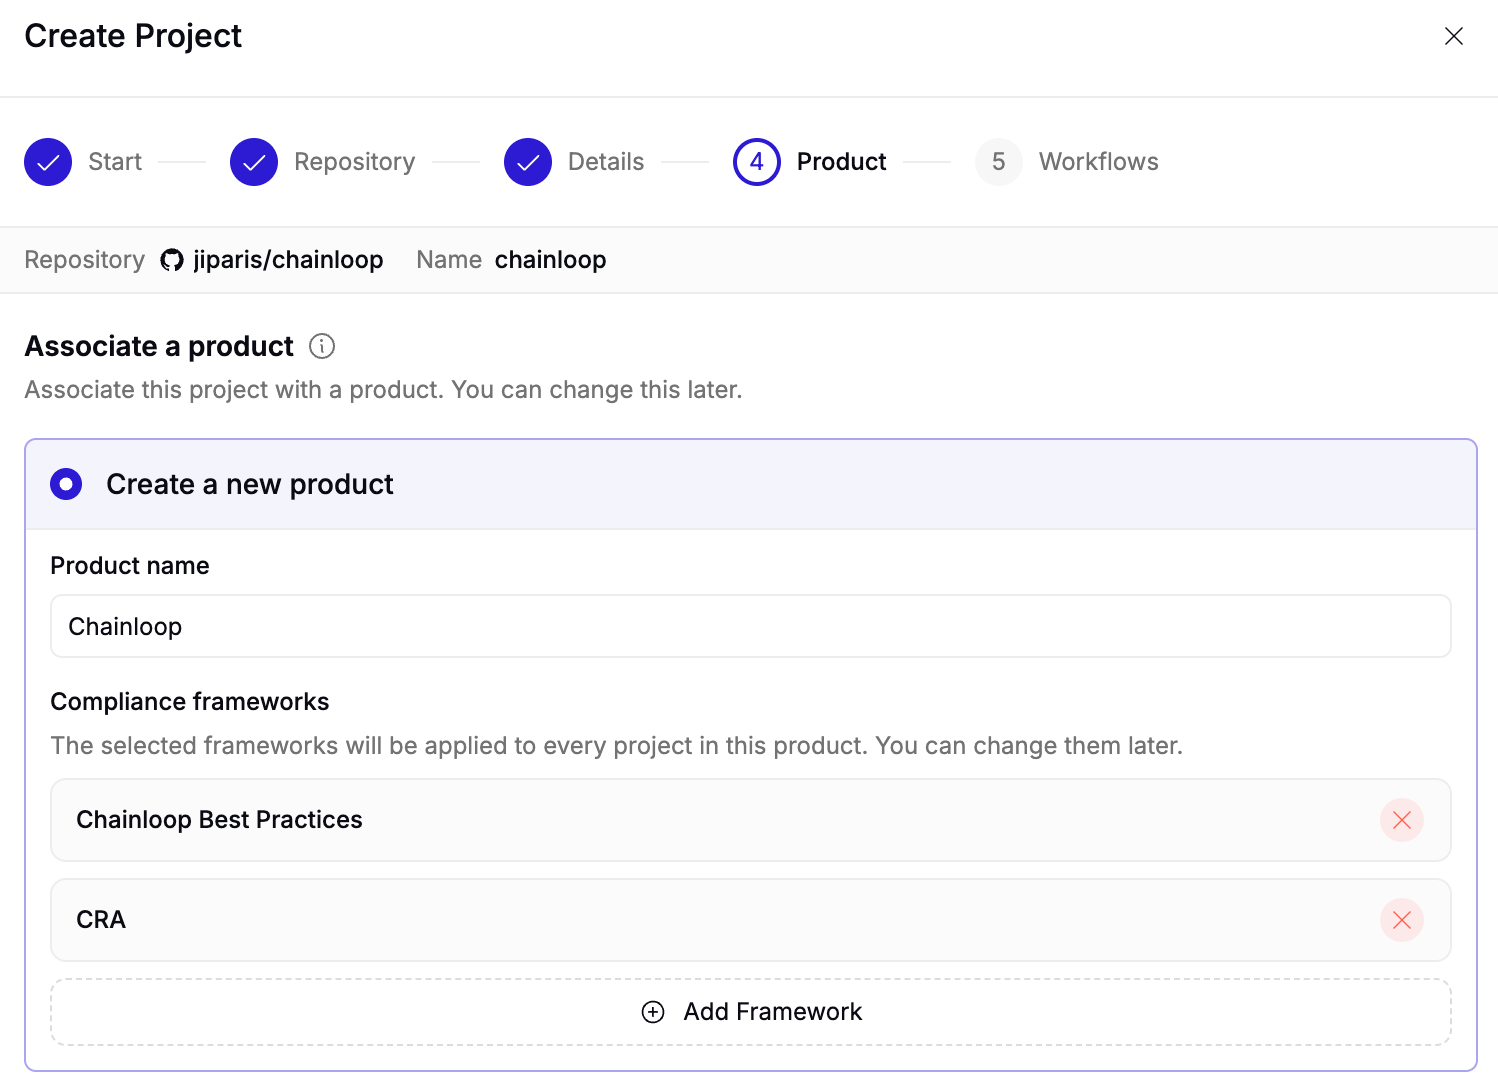The image size is (1498, 1086).
Task: Go back to the Start step label
Action: [115, 162]
